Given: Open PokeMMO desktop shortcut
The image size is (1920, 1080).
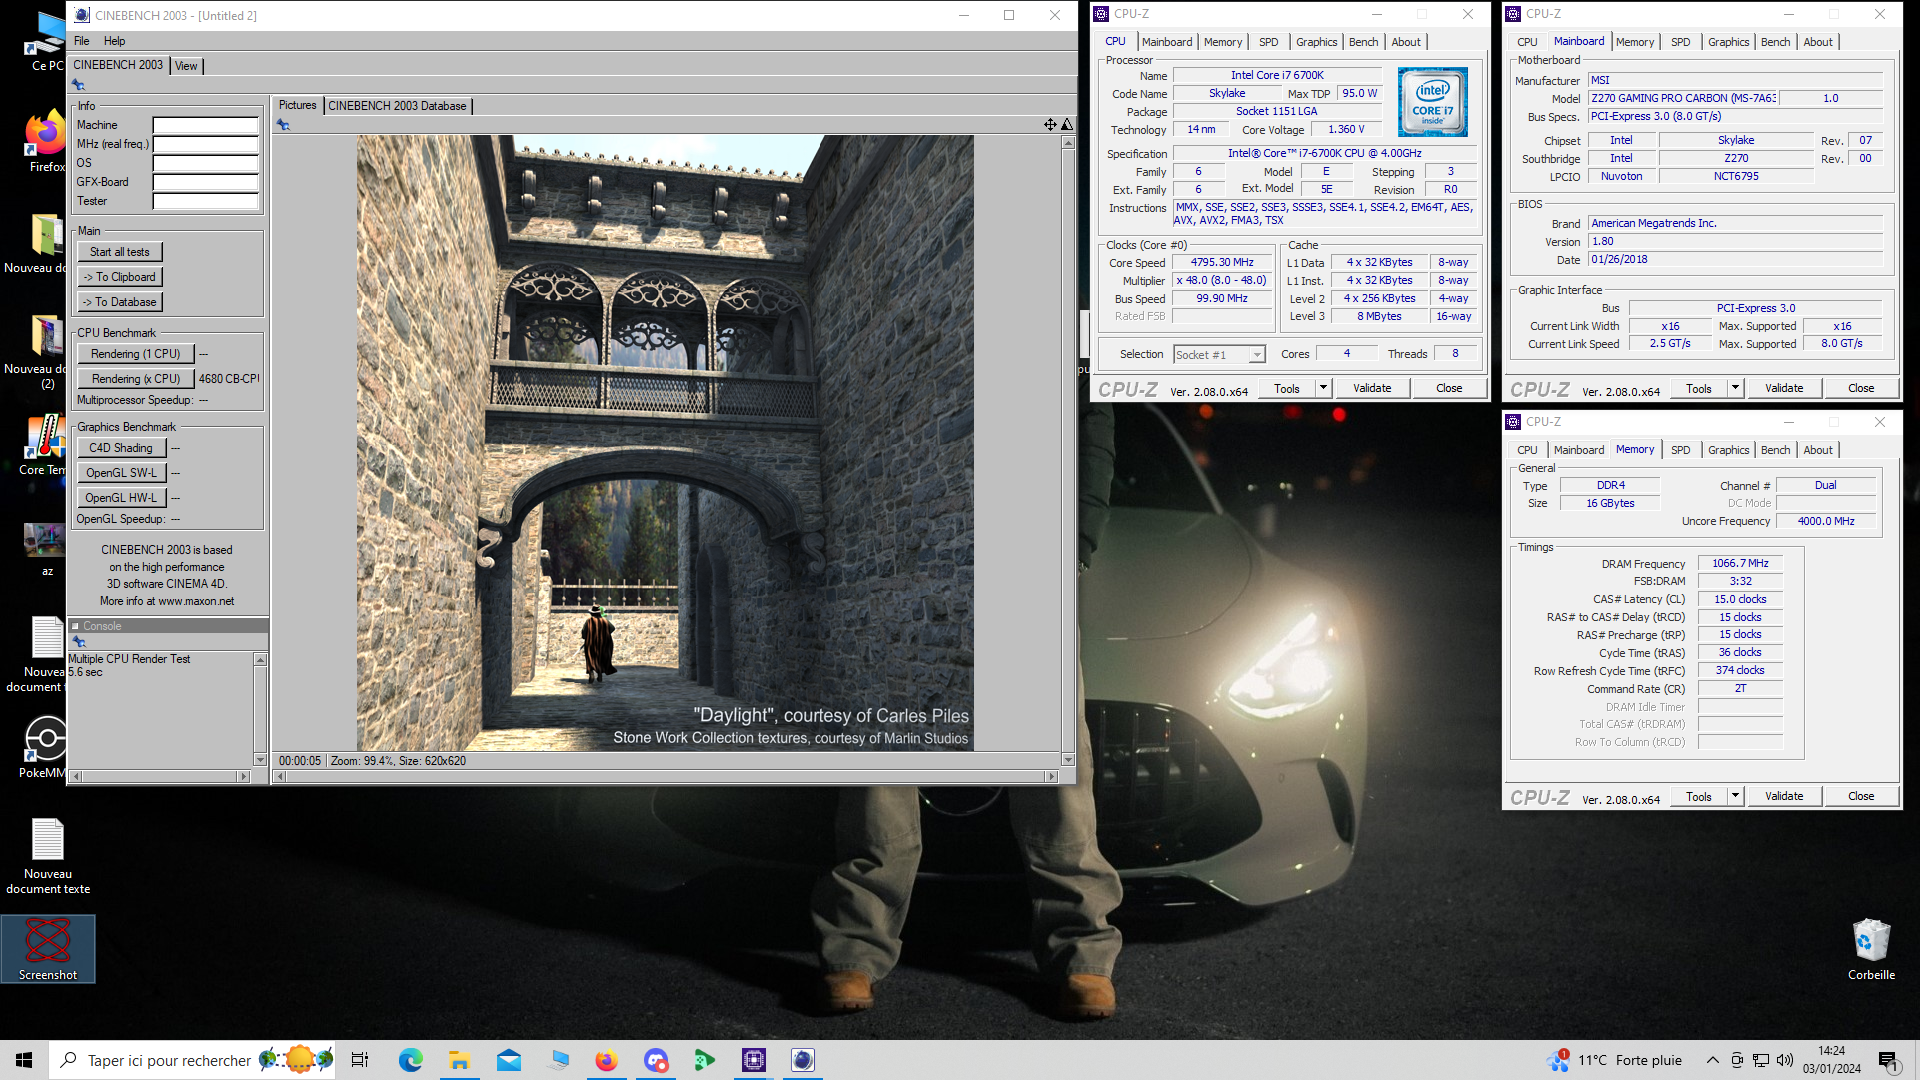Looking at the screenshot, I should pos(44,747).
